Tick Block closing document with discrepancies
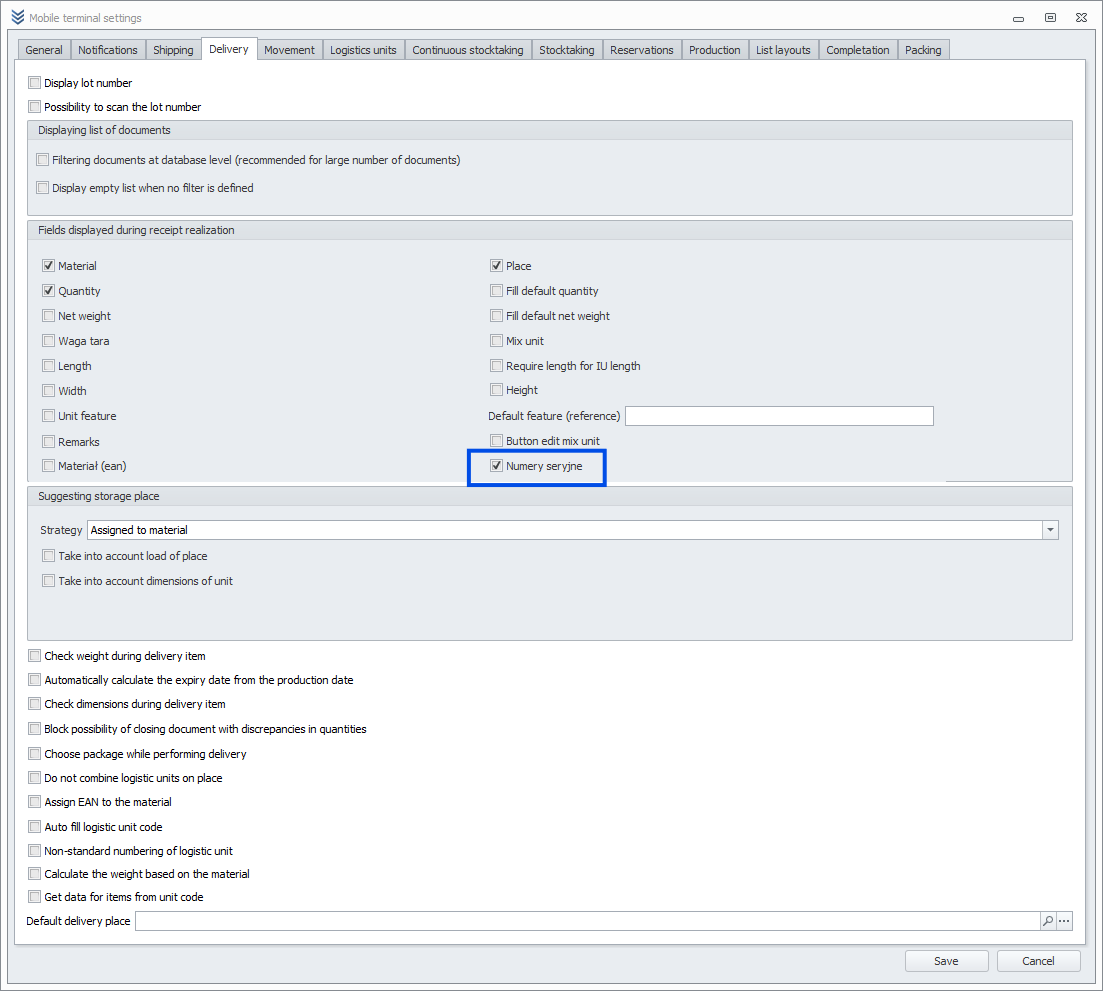Image resolution: width=1103 pixels, height=991 pixels. [34, 729]
